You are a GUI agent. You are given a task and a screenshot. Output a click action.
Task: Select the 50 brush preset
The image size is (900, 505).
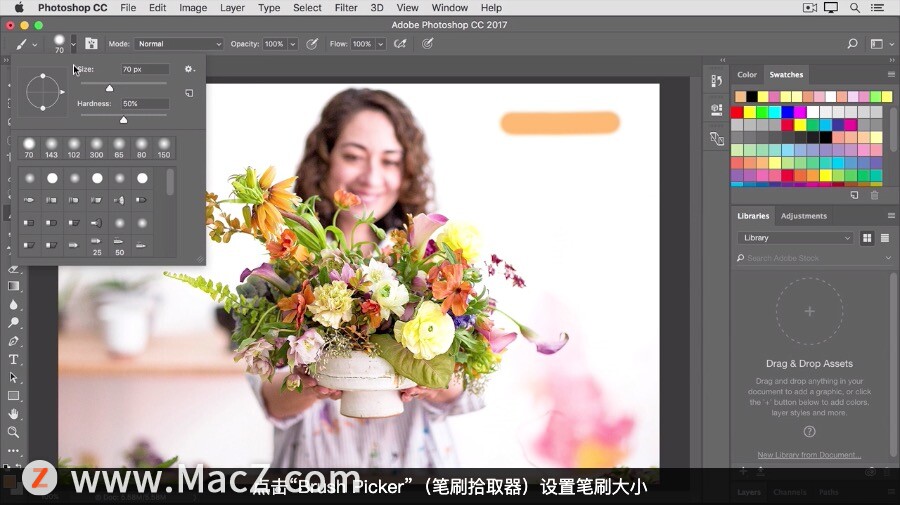(x=119, y=246)
